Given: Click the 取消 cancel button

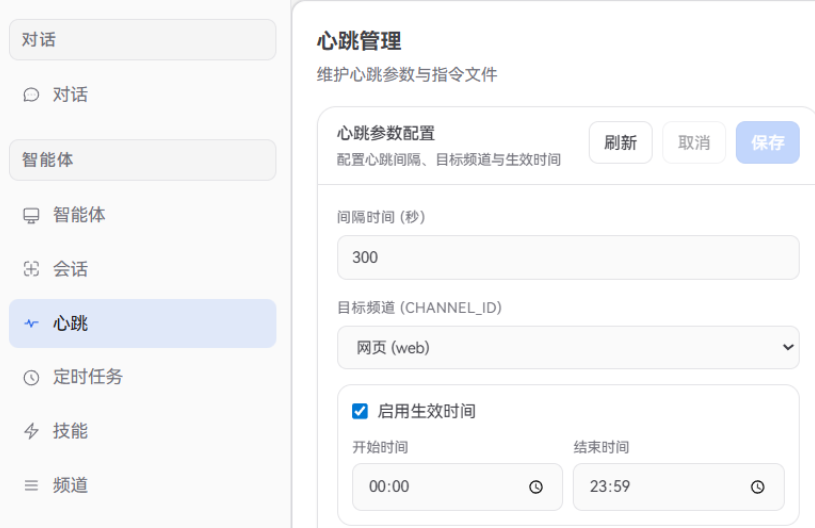Looking at the screenshot, I should click(694, 142).
